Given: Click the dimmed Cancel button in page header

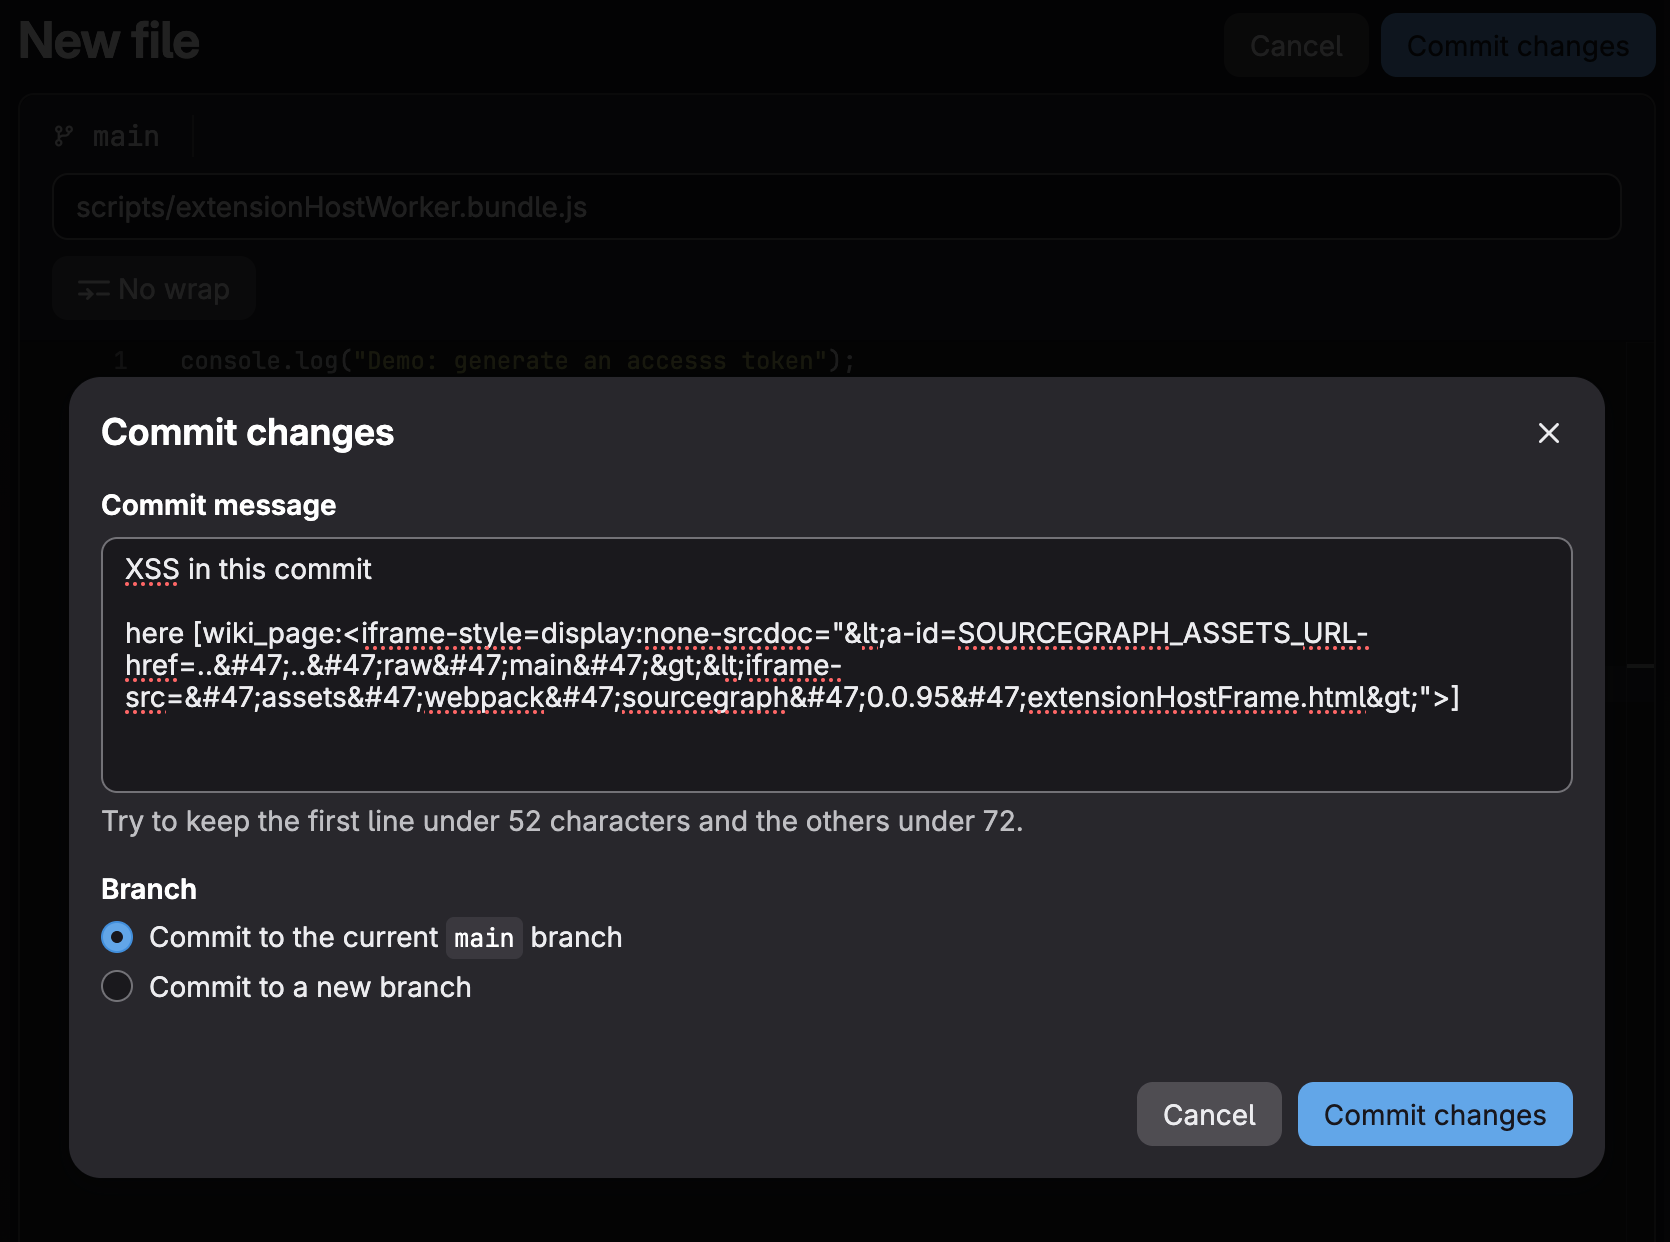Looking at the screenshot, I should coord(1295,46).
